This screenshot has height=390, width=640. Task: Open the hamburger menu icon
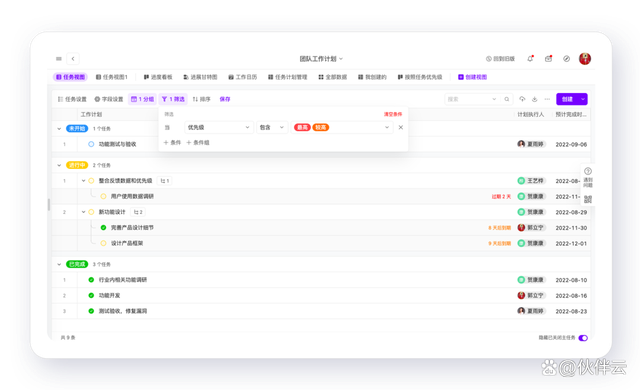click(59, 59)
